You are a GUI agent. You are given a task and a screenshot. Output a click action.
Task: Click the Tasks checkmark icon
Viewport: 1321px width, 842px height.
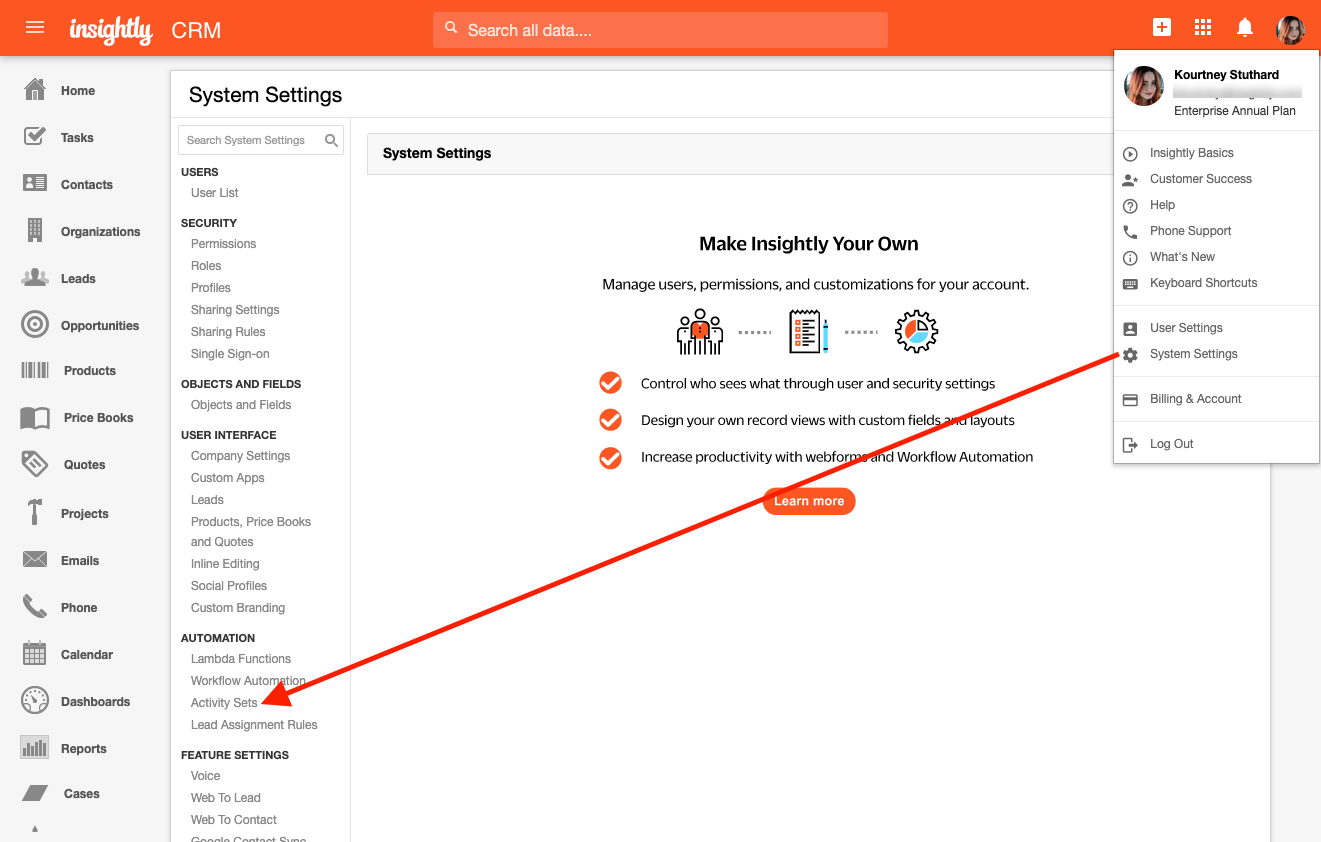(x=35, y=137)
